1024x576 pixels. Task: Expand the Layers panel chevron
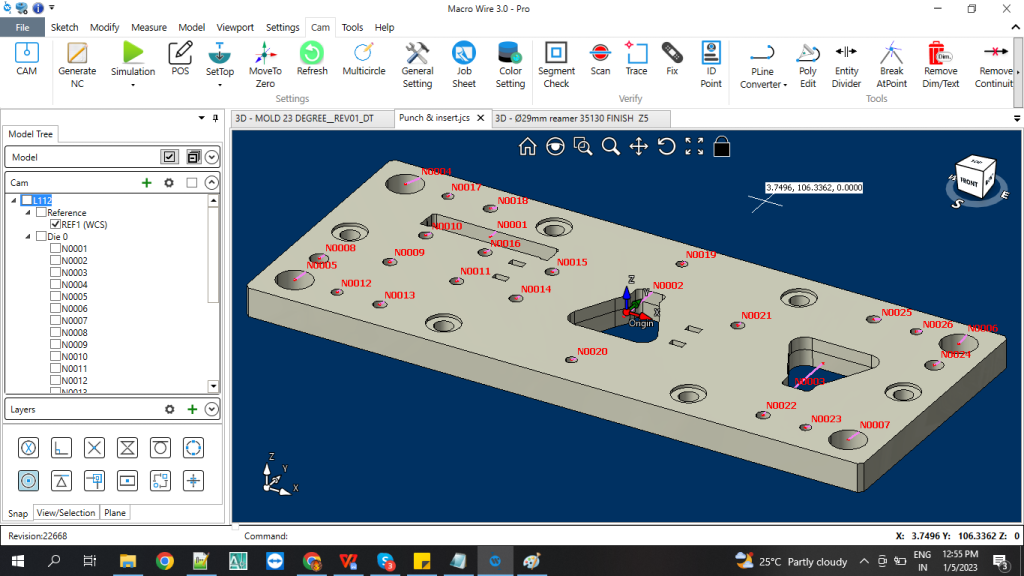pos(210,409)
